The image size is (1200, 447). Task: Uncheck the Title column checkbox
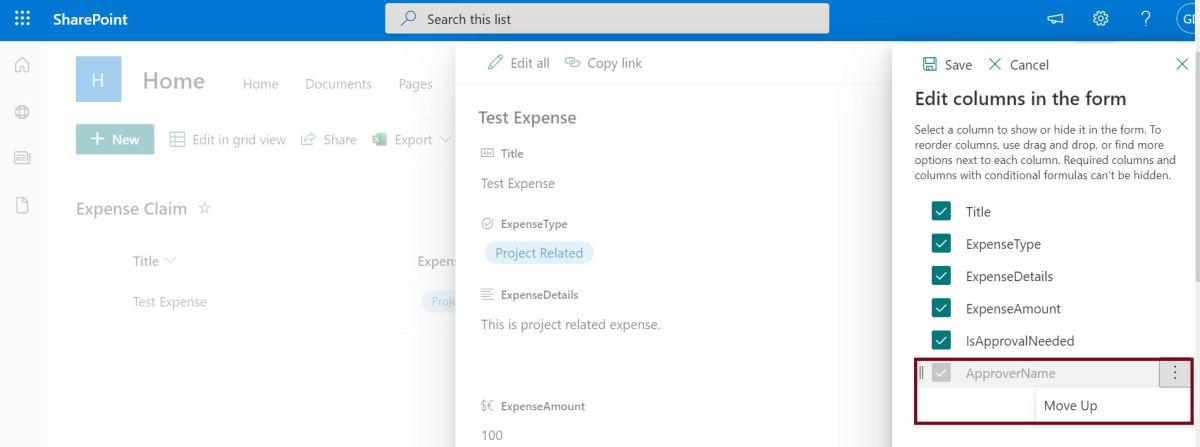point(941,211)
